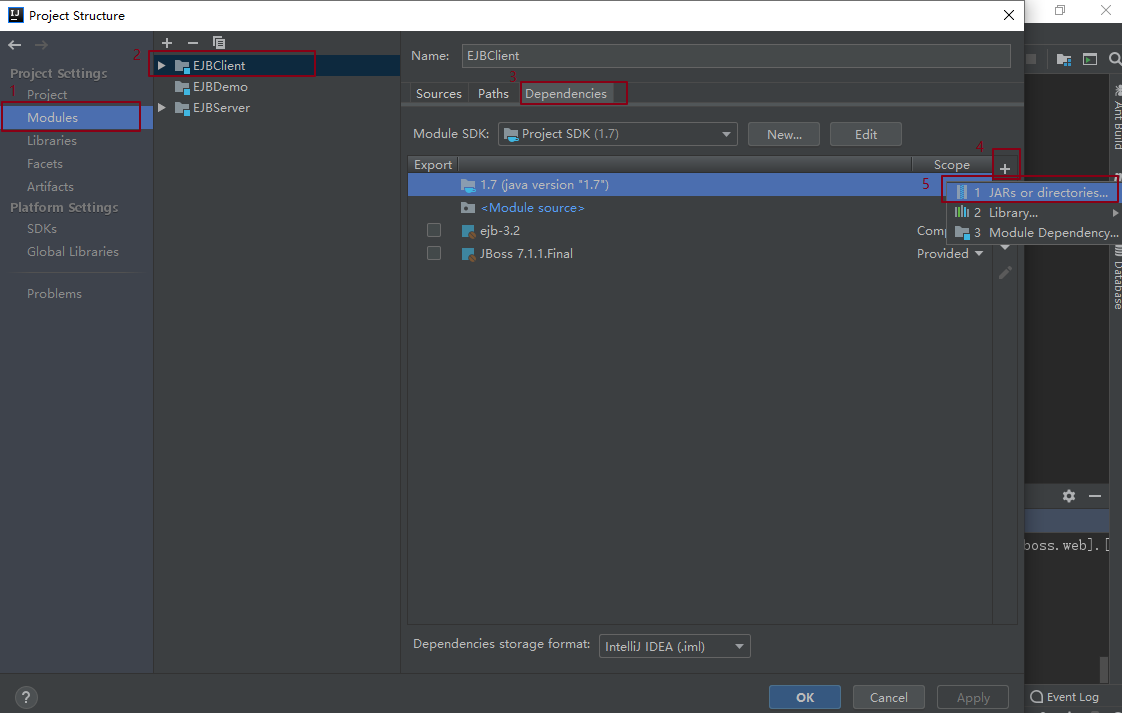Toggle export checkbox for JBoss 7.1.1.Final

coord(434,253)
